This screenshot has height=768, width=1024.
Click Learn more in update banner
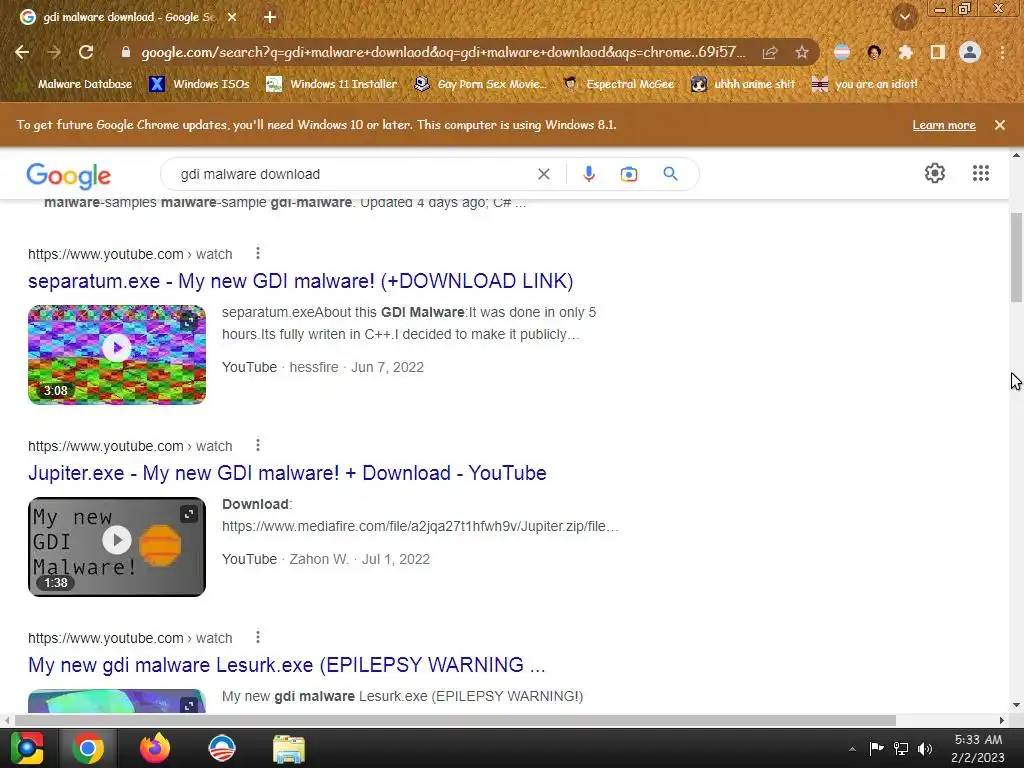pos(944,125)
